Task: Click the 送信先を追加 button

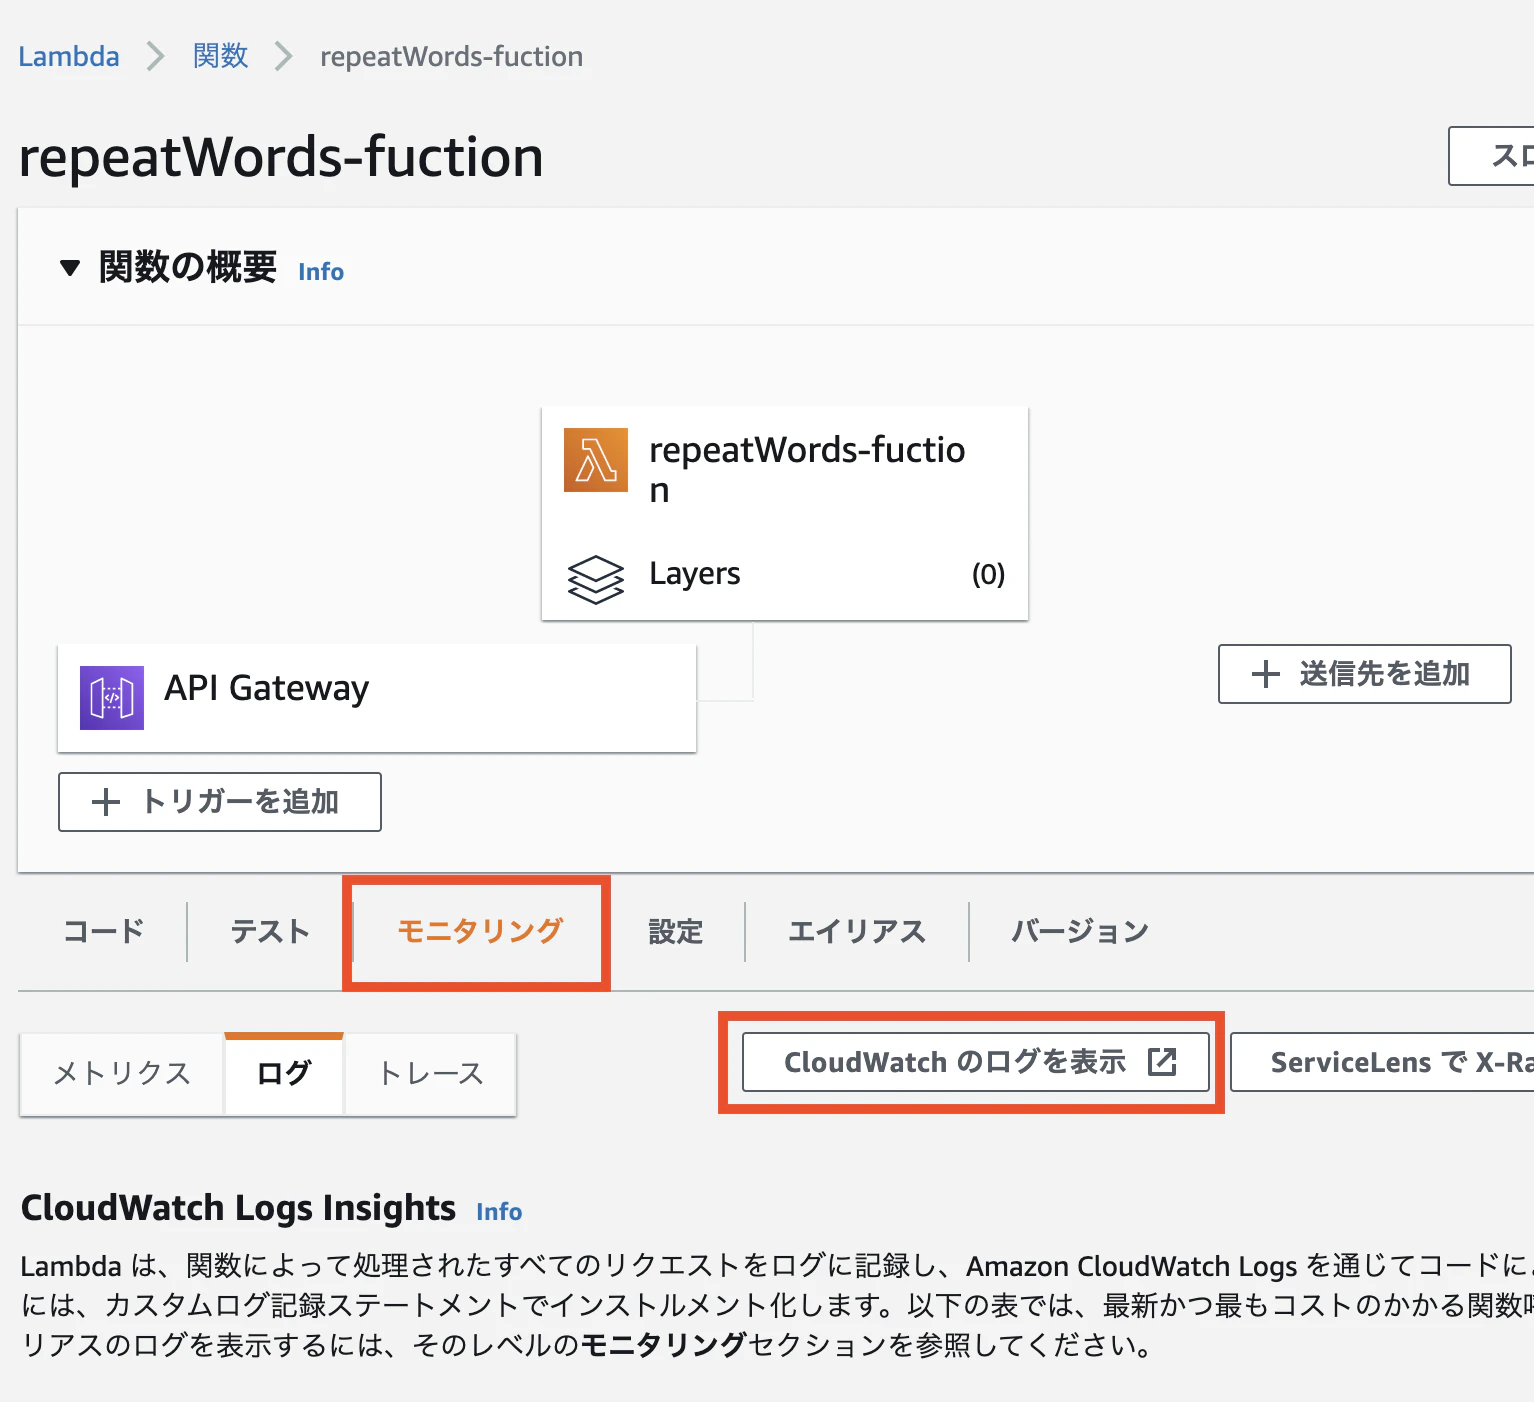Action: click(x=1365, y=674)
